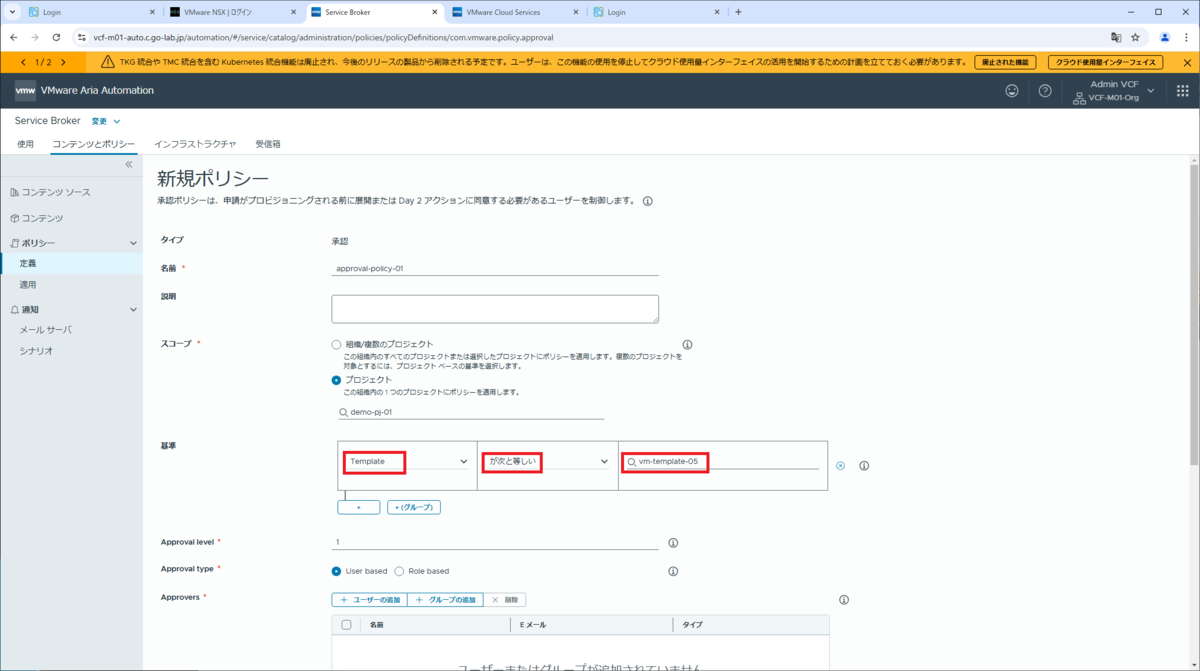Image resolution: width=1200 pixels, height=671 pixels.
Task: Click info icon next to policy description
Action: tap(648, 201)
